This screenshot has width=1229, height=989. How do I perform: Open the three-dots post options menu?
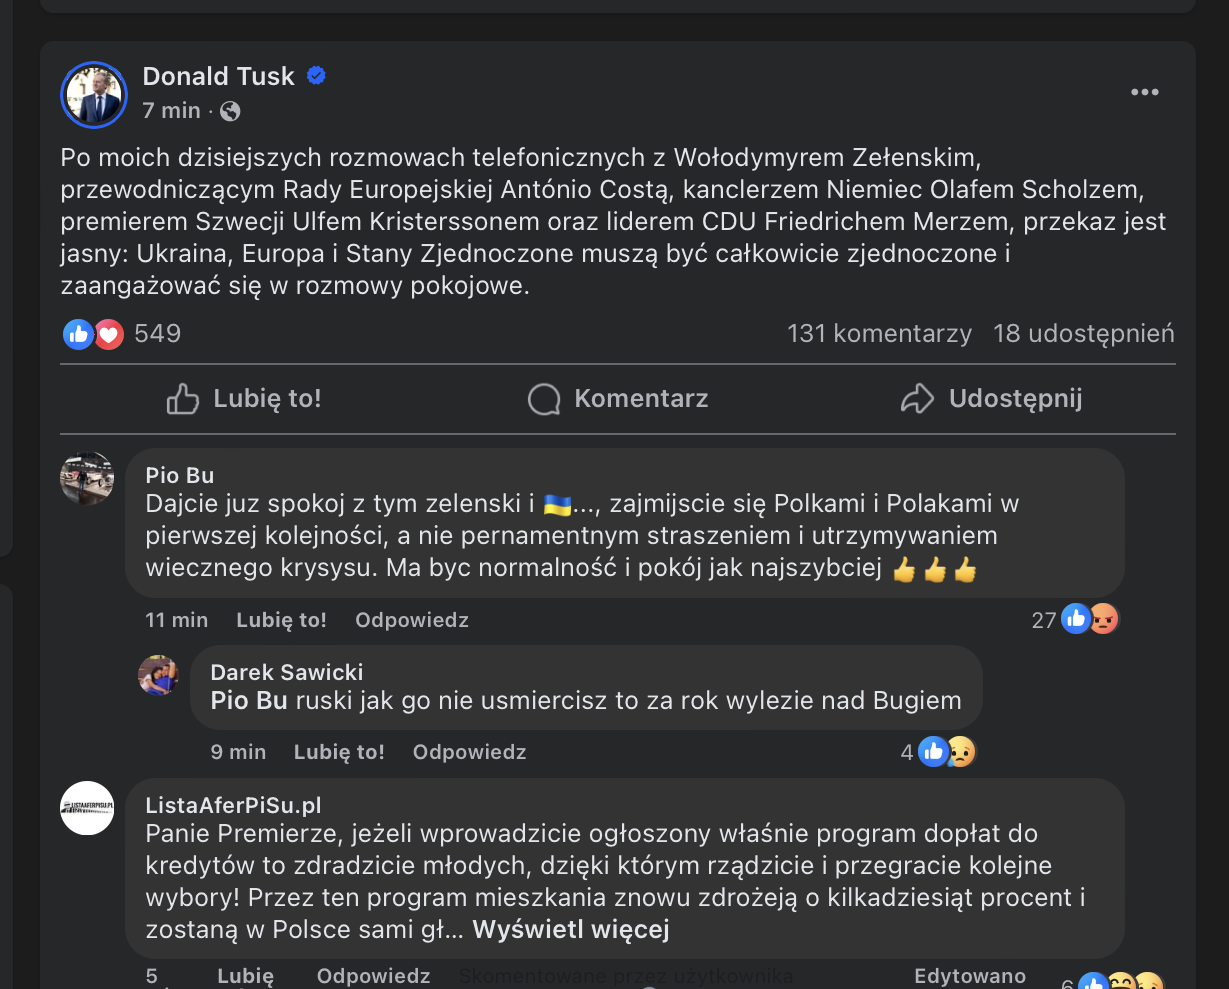(x=1144, y=93)
